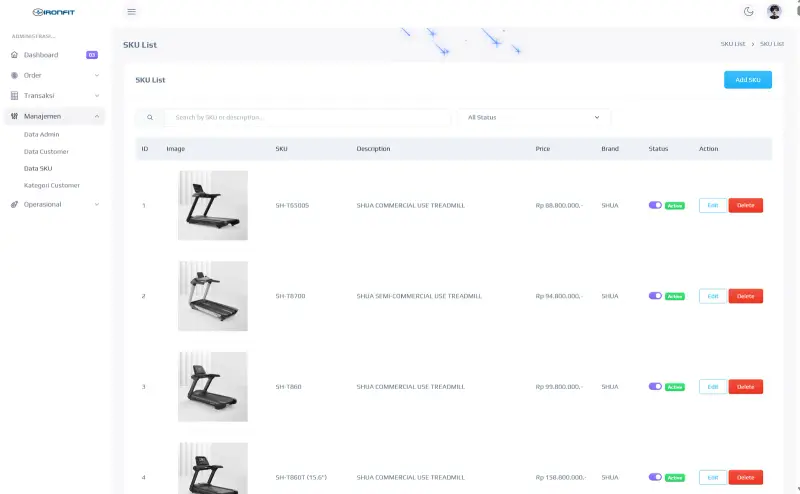Toggle status switch for SH-T6500S
800x494 pixels.
pyautogui.click(x=655, y=205)
